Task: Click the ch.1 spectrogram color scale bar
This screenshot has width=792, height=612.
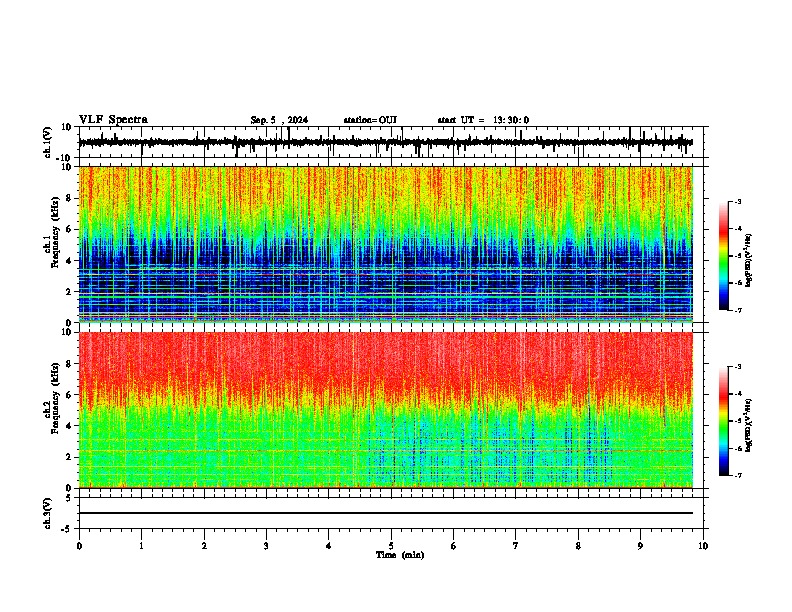Action: (724, 256)
